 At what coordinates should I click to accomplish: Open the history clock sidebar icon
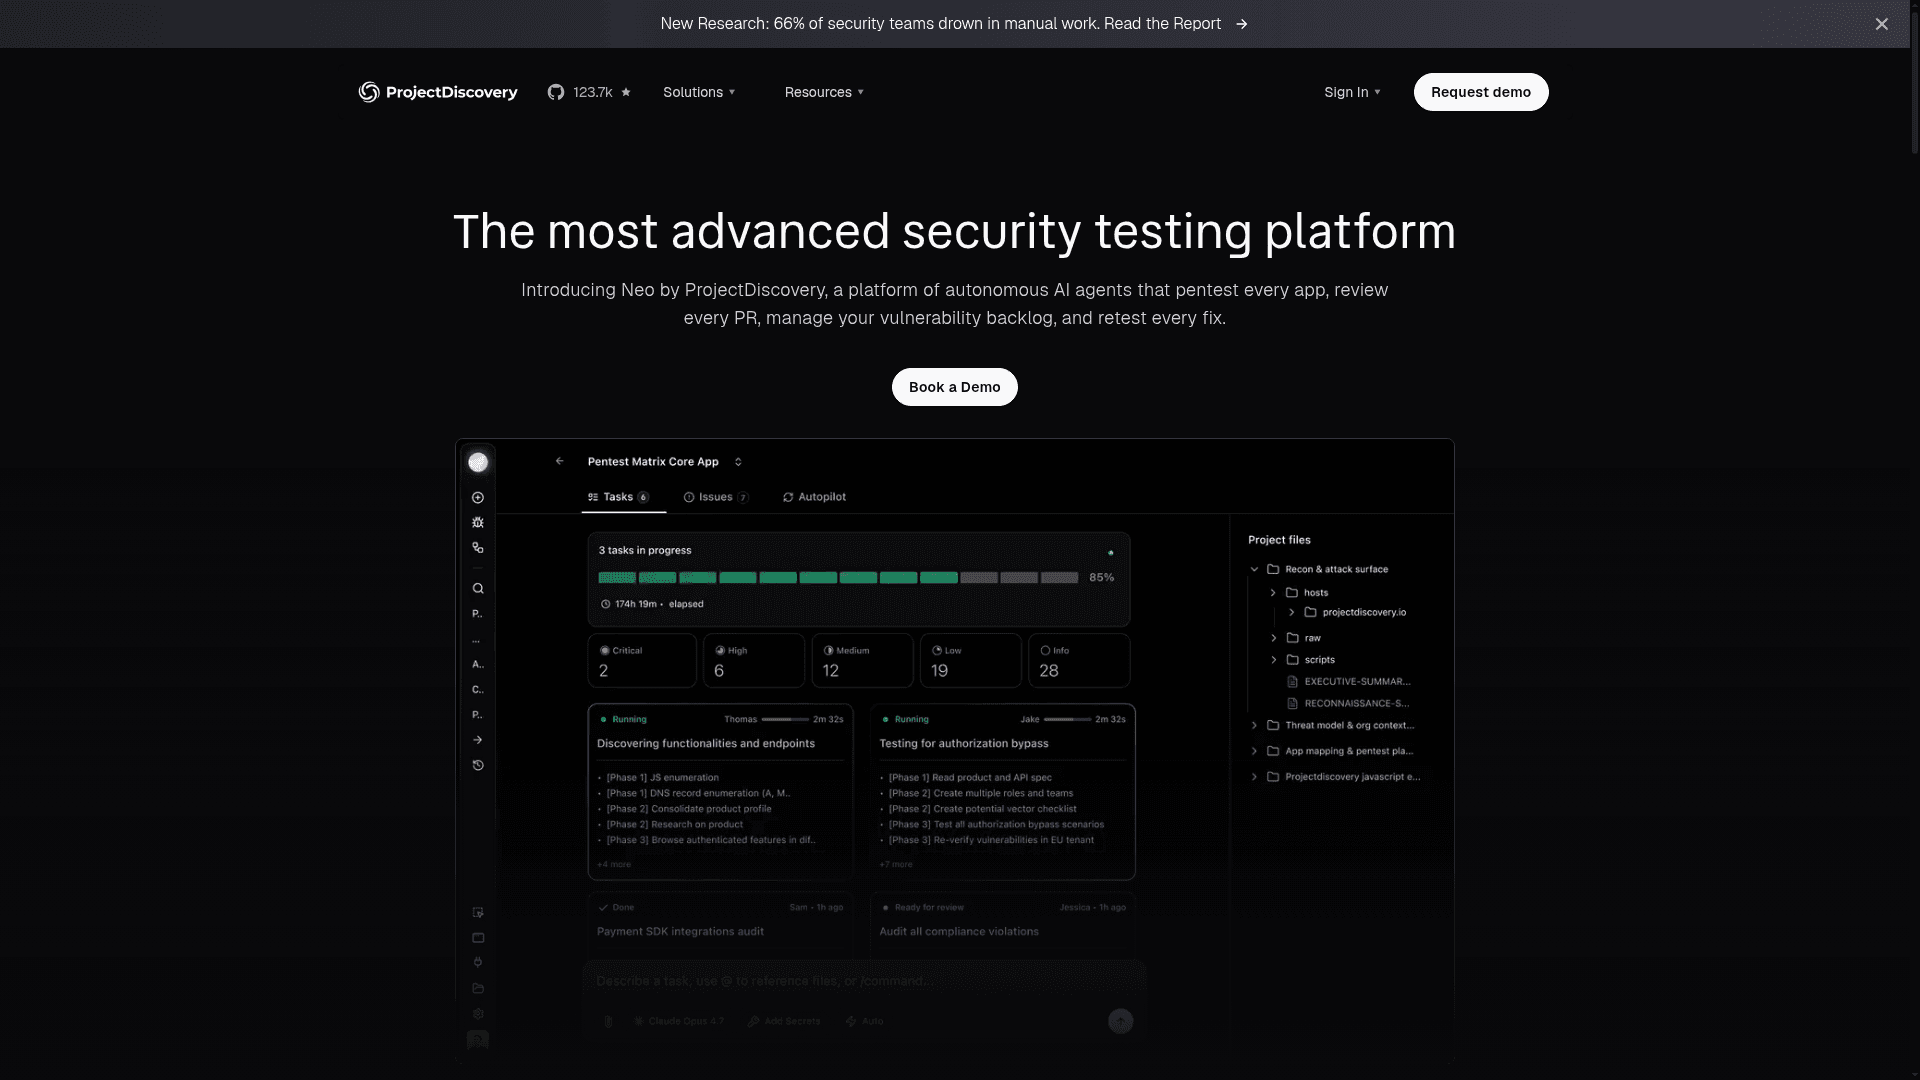click(x=478, y=765)
